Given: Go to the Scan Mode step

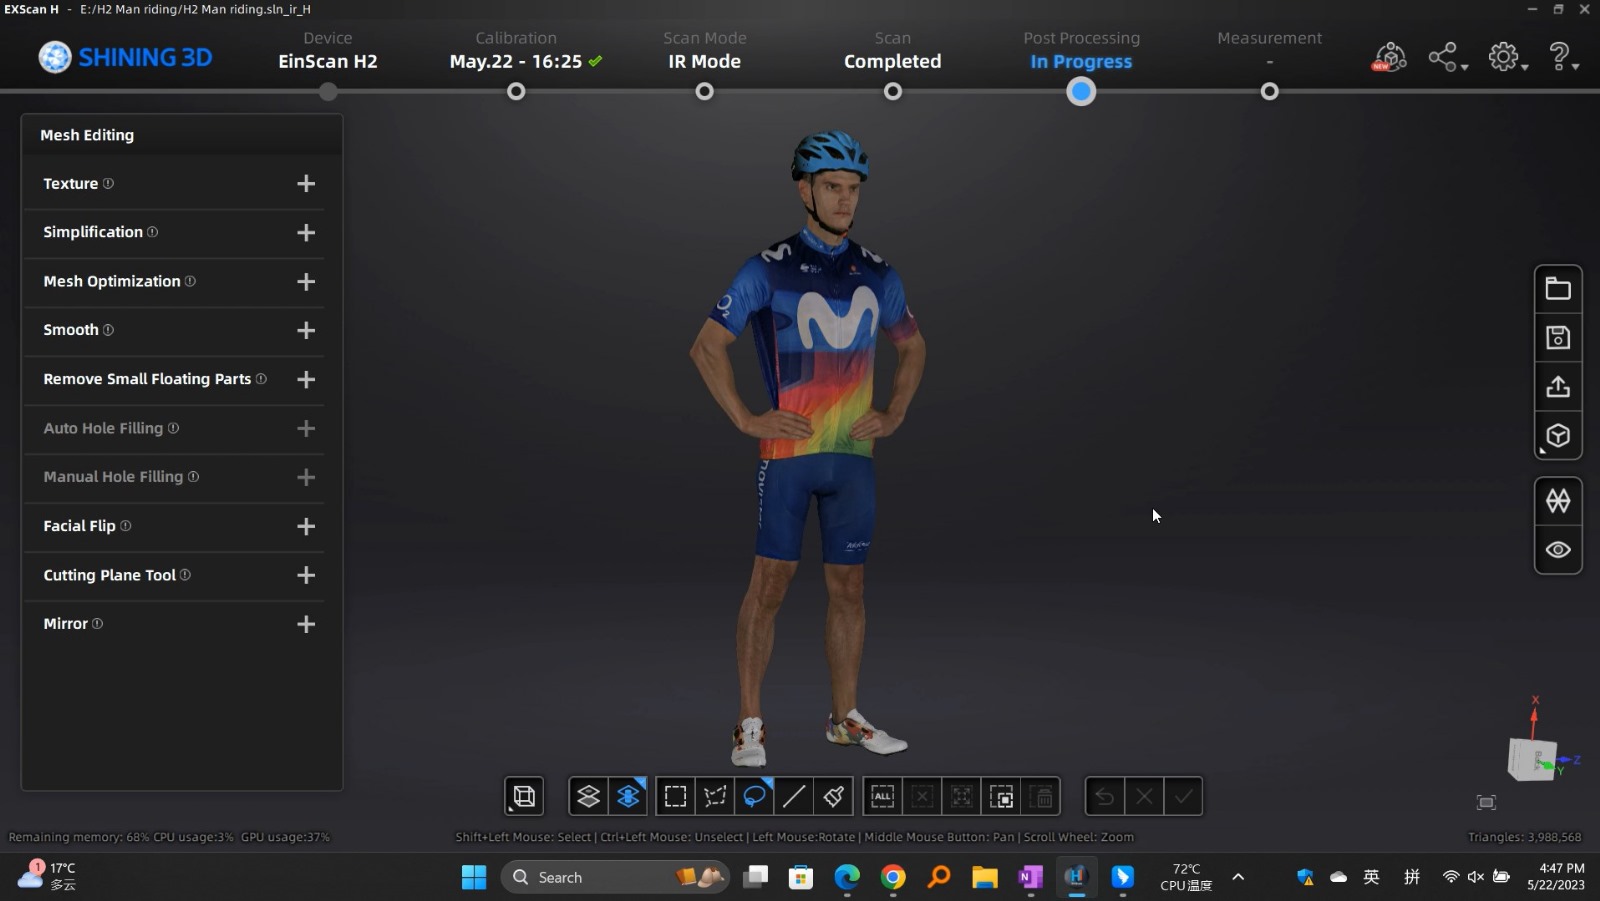Looking at the screenshot, I should pos(705,50).
